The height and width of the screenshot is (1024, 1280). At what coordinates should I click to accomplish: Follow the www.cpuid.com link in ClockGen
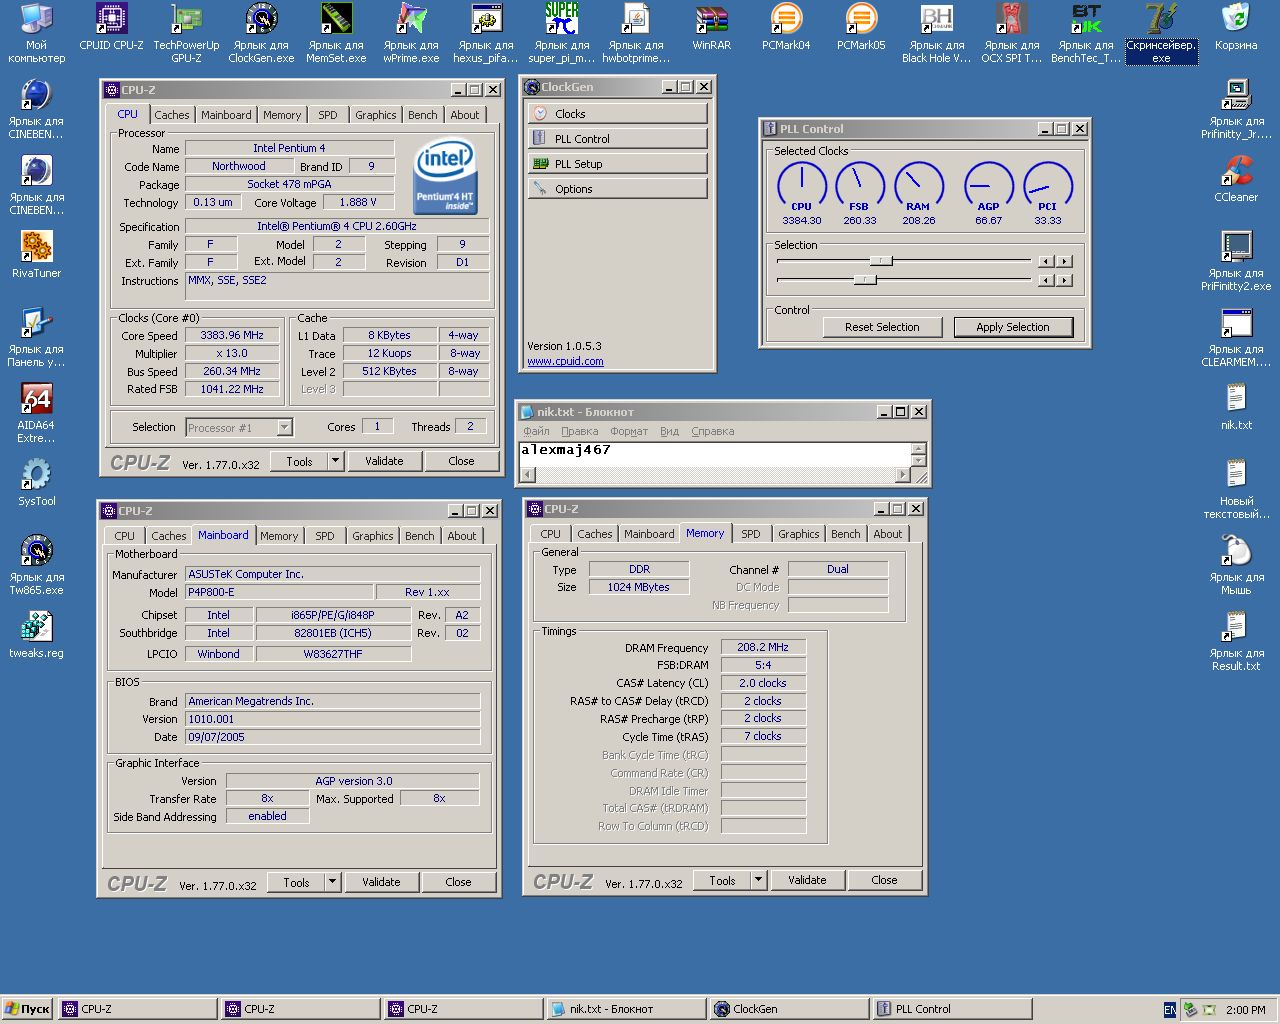point(565,361)
